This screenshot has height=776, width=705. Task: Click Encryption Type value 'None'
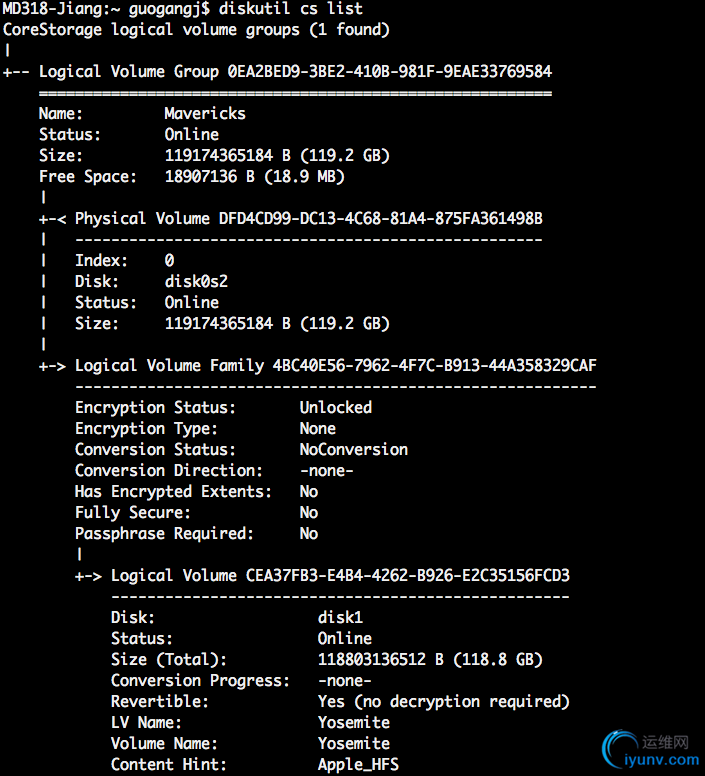pos(318,429)
